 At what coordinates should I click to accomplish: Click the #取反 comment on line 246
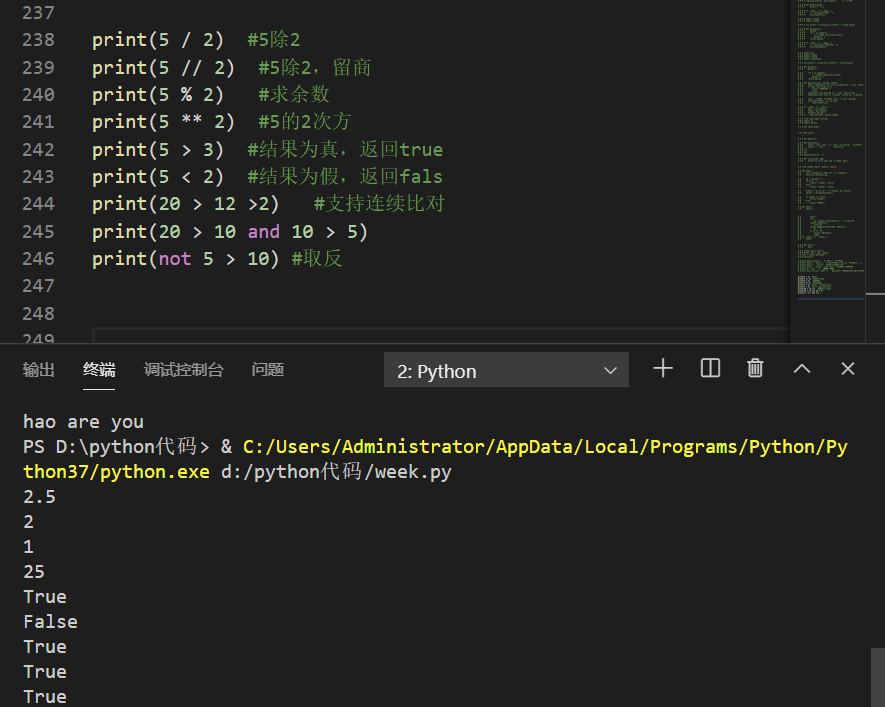(x=317, y=259)
